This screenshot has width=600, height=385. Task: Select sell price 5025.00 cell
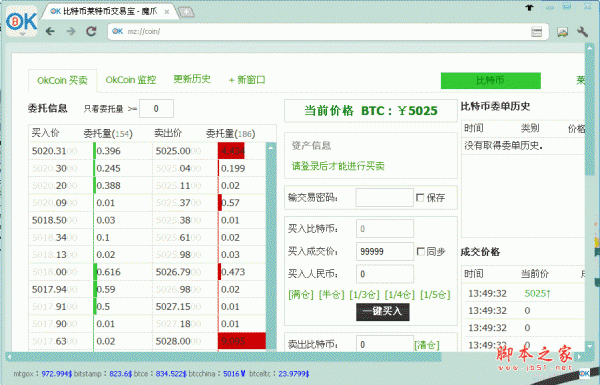pos(184,151)
